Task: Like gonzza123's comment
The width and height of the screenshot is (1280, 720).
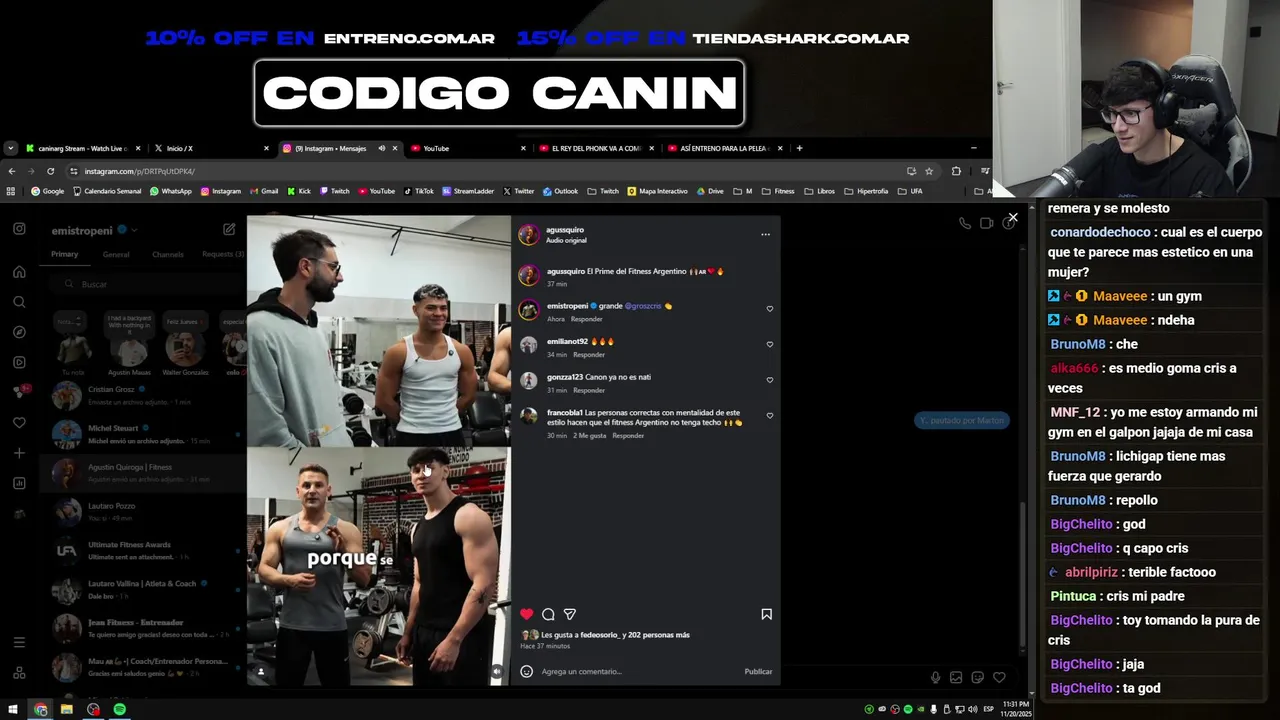Action: 769,380
